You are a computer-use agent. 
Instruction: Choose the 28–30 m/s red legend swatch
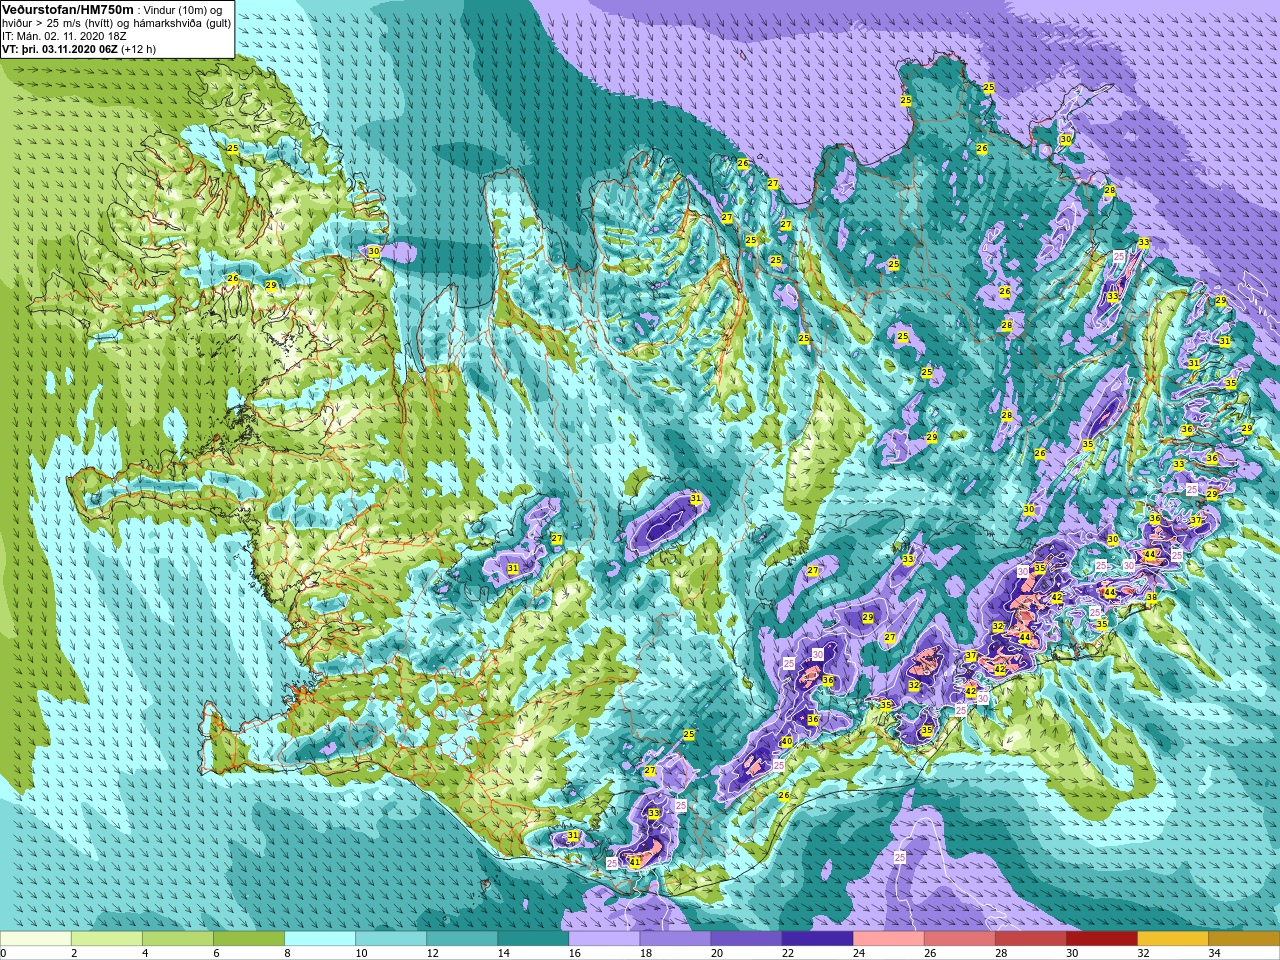pyautogui.click(x=1030, y=938)
